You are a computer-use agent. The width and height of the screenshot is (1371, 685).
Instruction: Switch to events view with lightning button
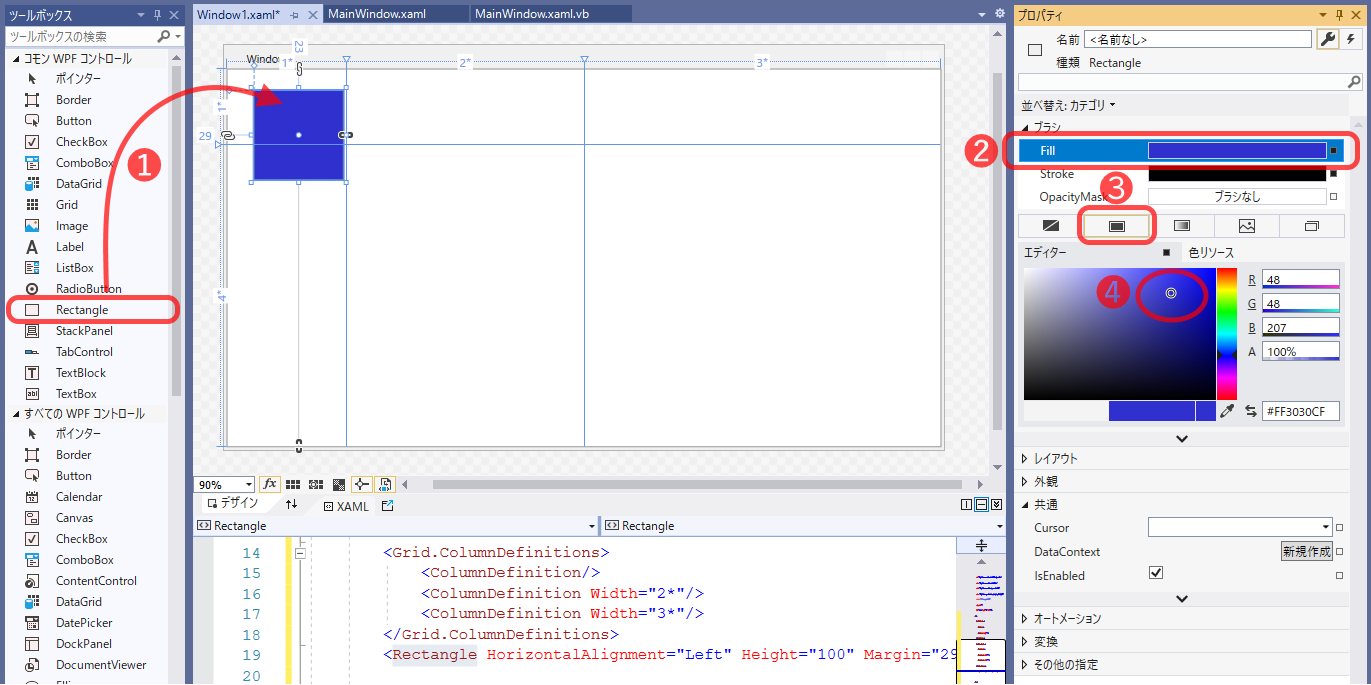1350,39
